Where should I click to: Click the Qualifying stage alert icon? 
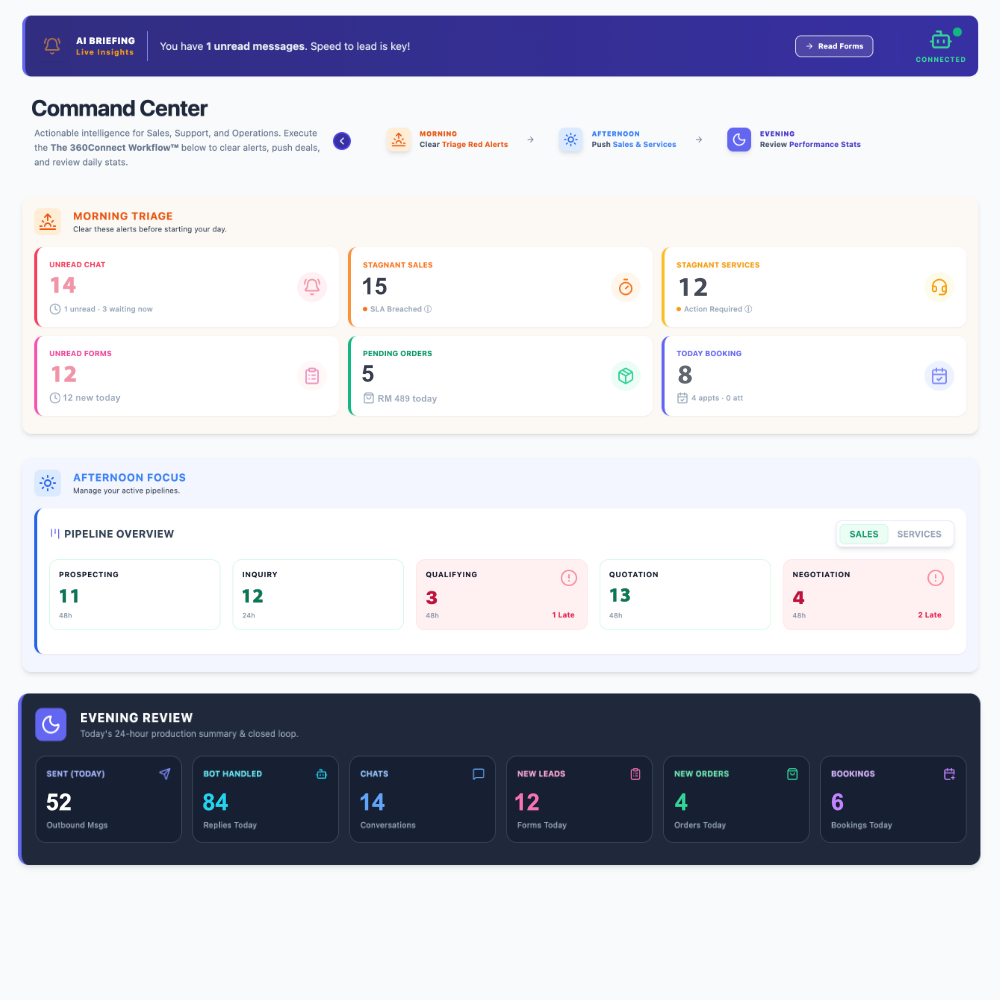click(x=569, y=578)
